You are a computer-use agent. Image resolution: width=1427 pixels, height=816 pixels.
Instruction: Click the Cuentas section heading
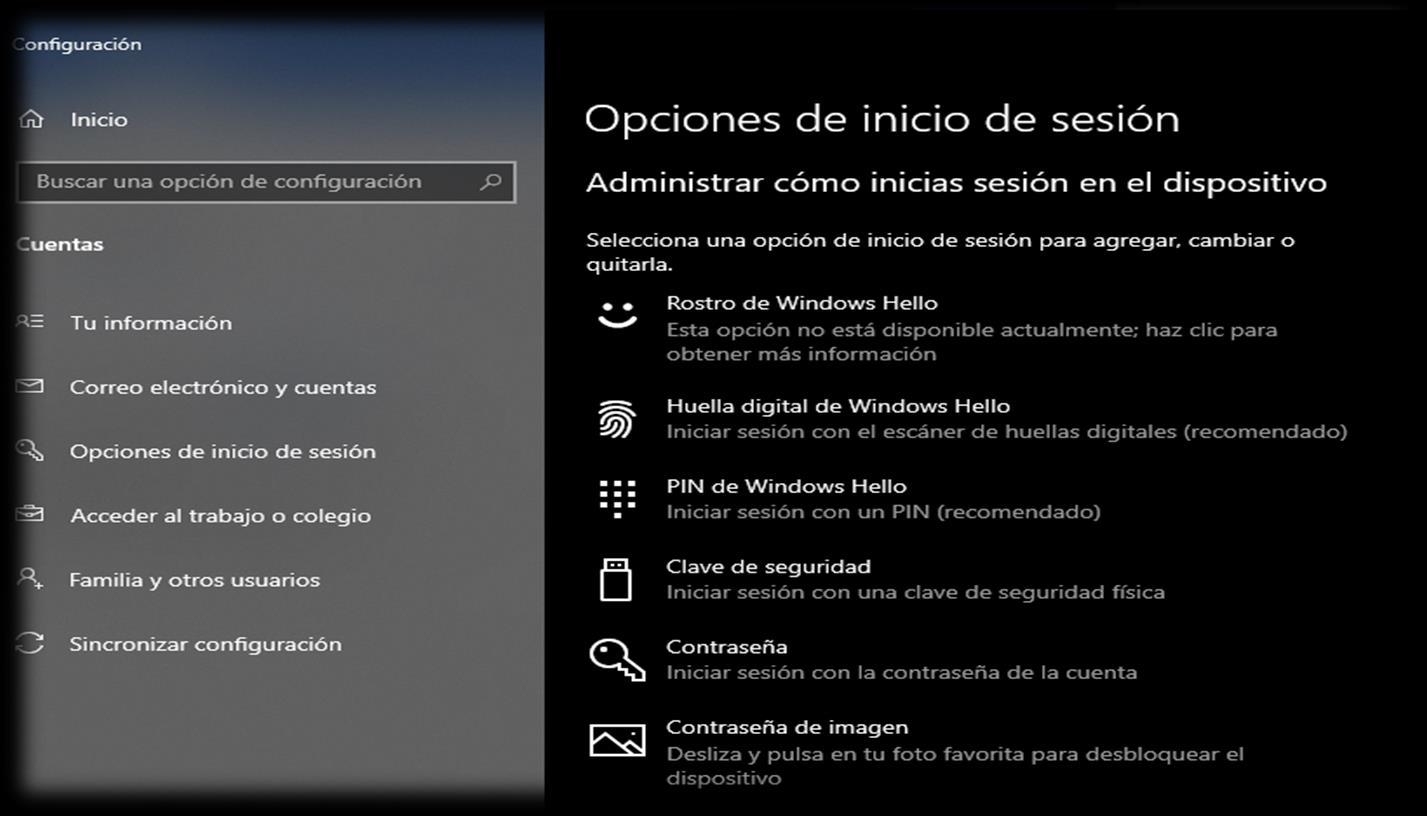coord(60,244)
